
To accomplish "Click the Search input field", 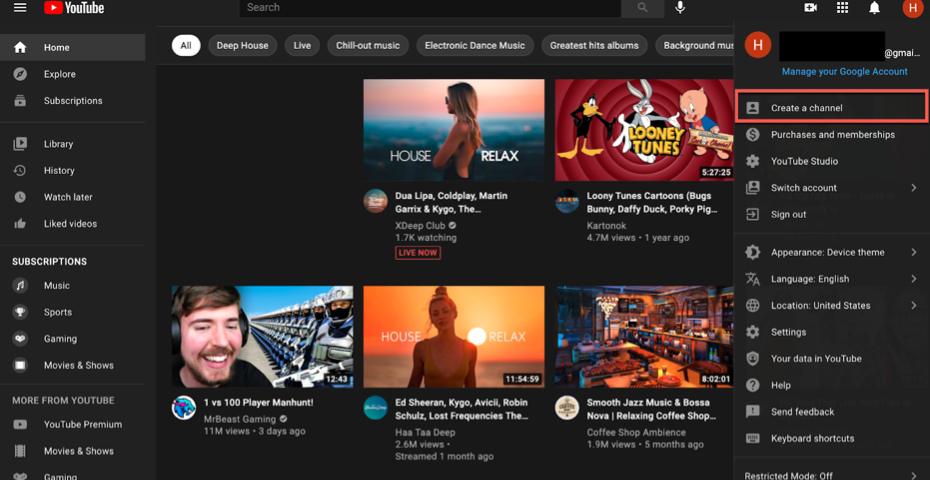I will (x=430, y=8).
